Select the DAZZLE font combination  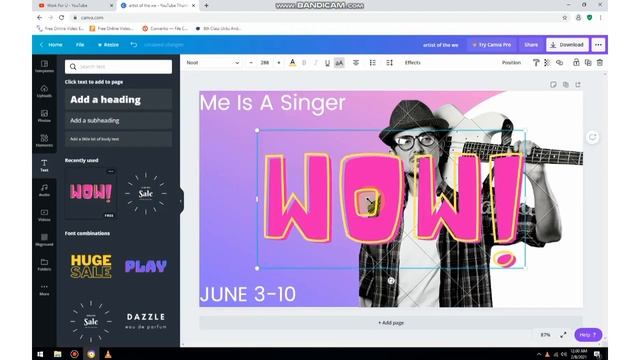tap(146, 321)
